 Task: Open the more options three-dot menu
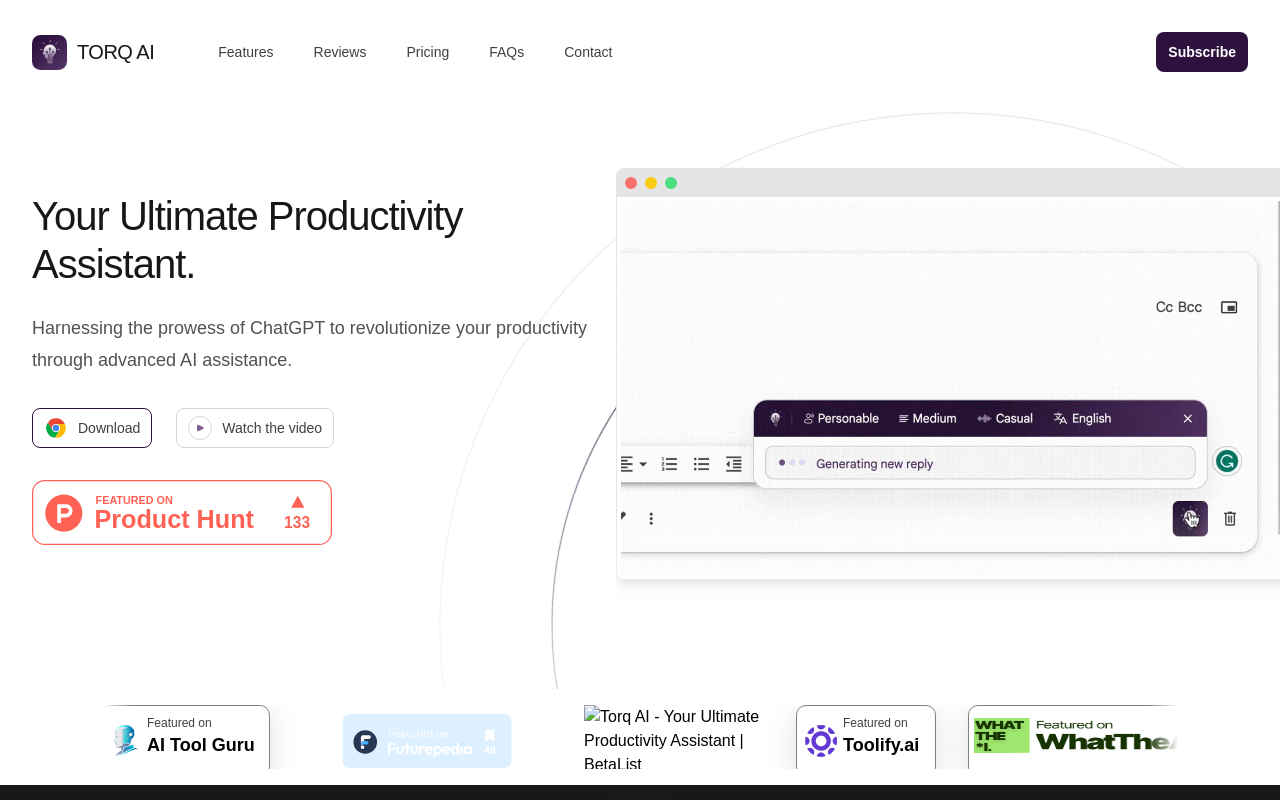click(x=651, y=518)
